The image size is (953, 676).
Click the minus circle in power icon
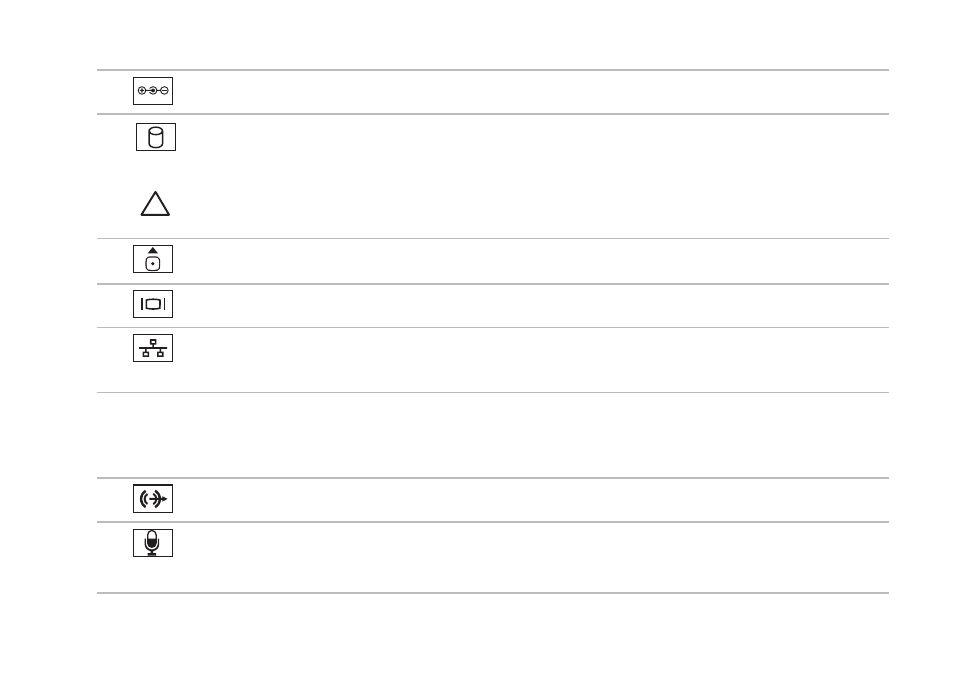point(164,91)
